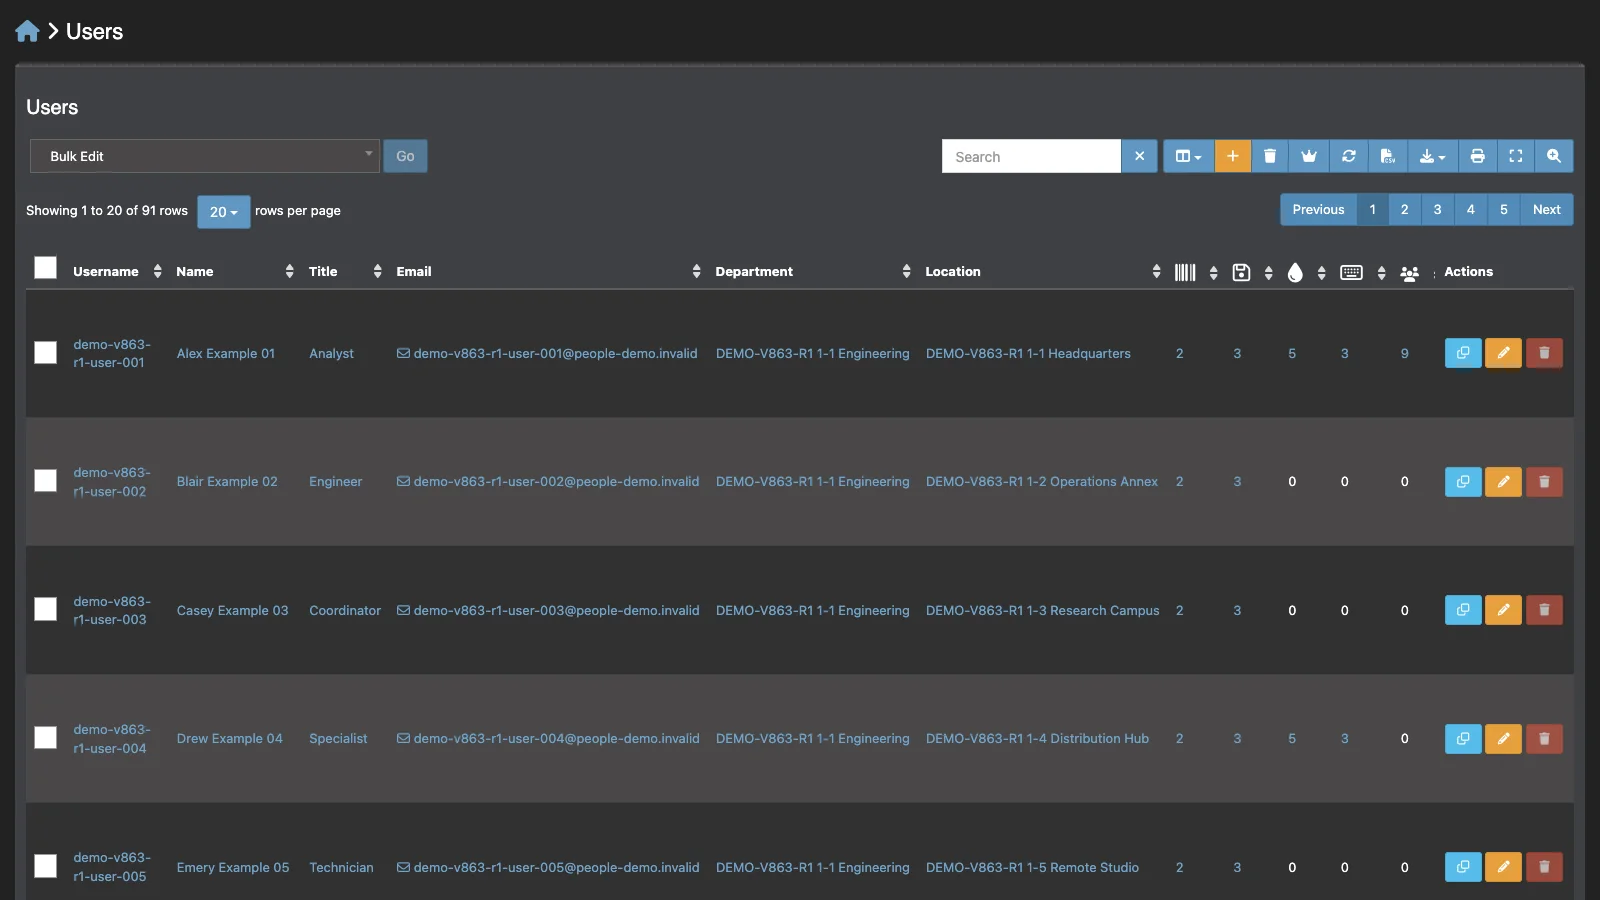Edit user Drew Example 04
This screenshot has width=1600, height=900.
click(1503, 739)
